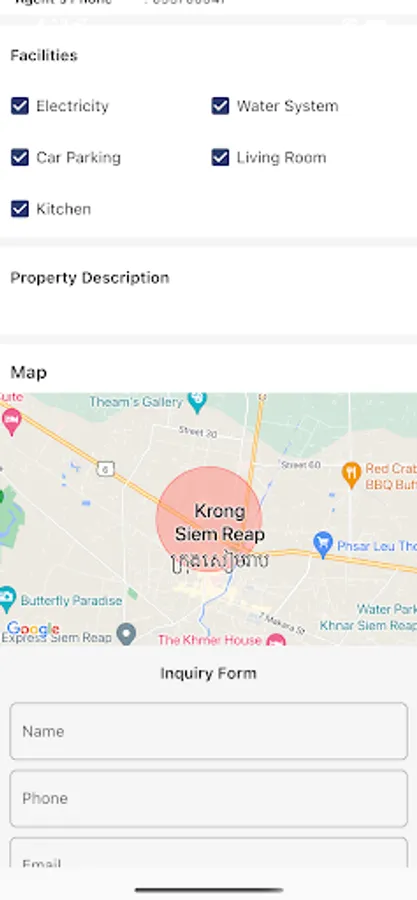Viewport: 417px width, 900px height.
Task: Focus the Phone input field
Action: click(209, 798)
